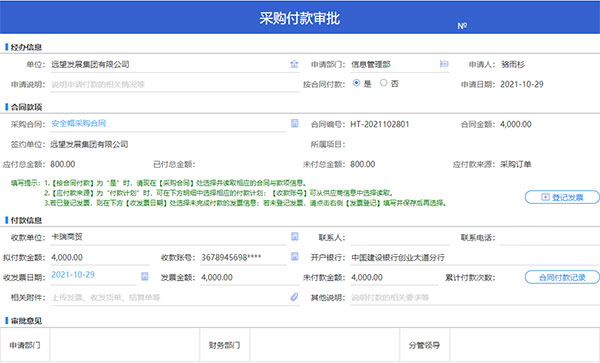
Task: Click the 联系电话 input field
Action: point(549,238)
